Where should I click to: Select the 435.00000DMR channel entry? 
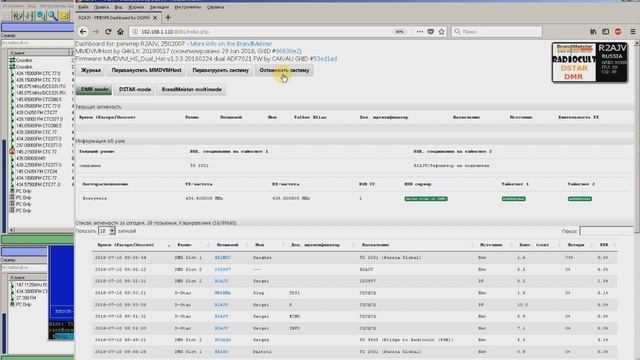pyautogui.click(x=31, y=158)
